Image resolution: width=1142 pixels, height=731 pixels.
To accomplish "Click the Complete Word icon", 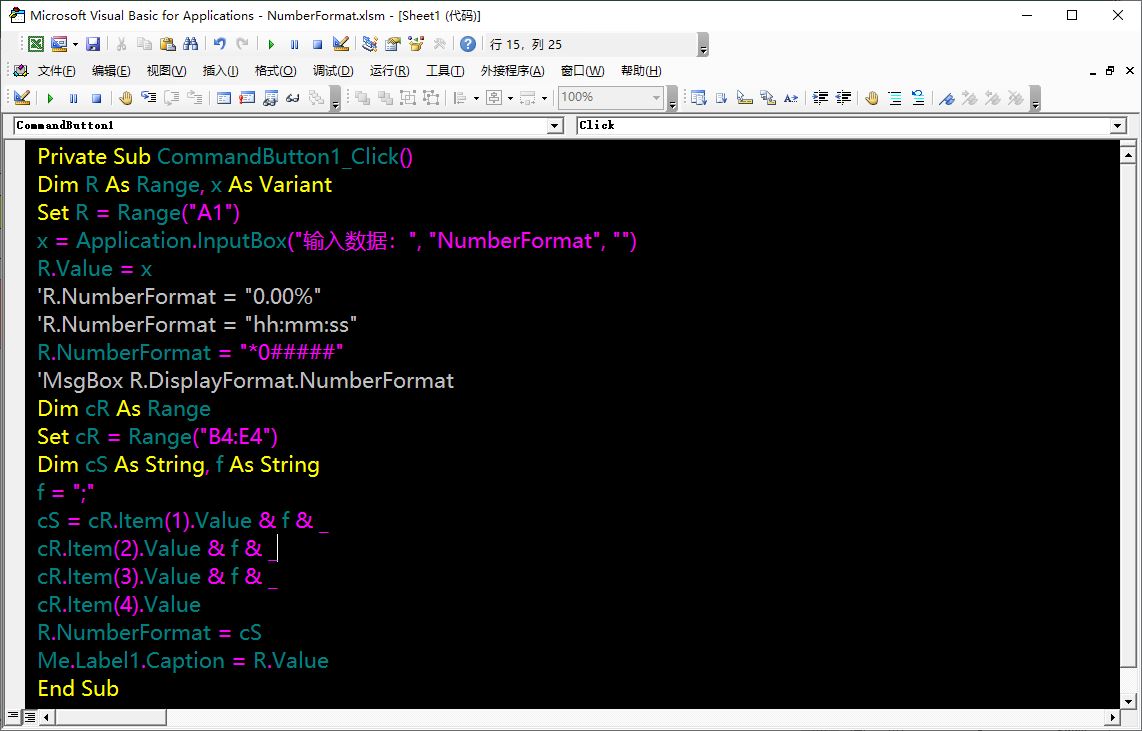I will (x=791, y=98).
